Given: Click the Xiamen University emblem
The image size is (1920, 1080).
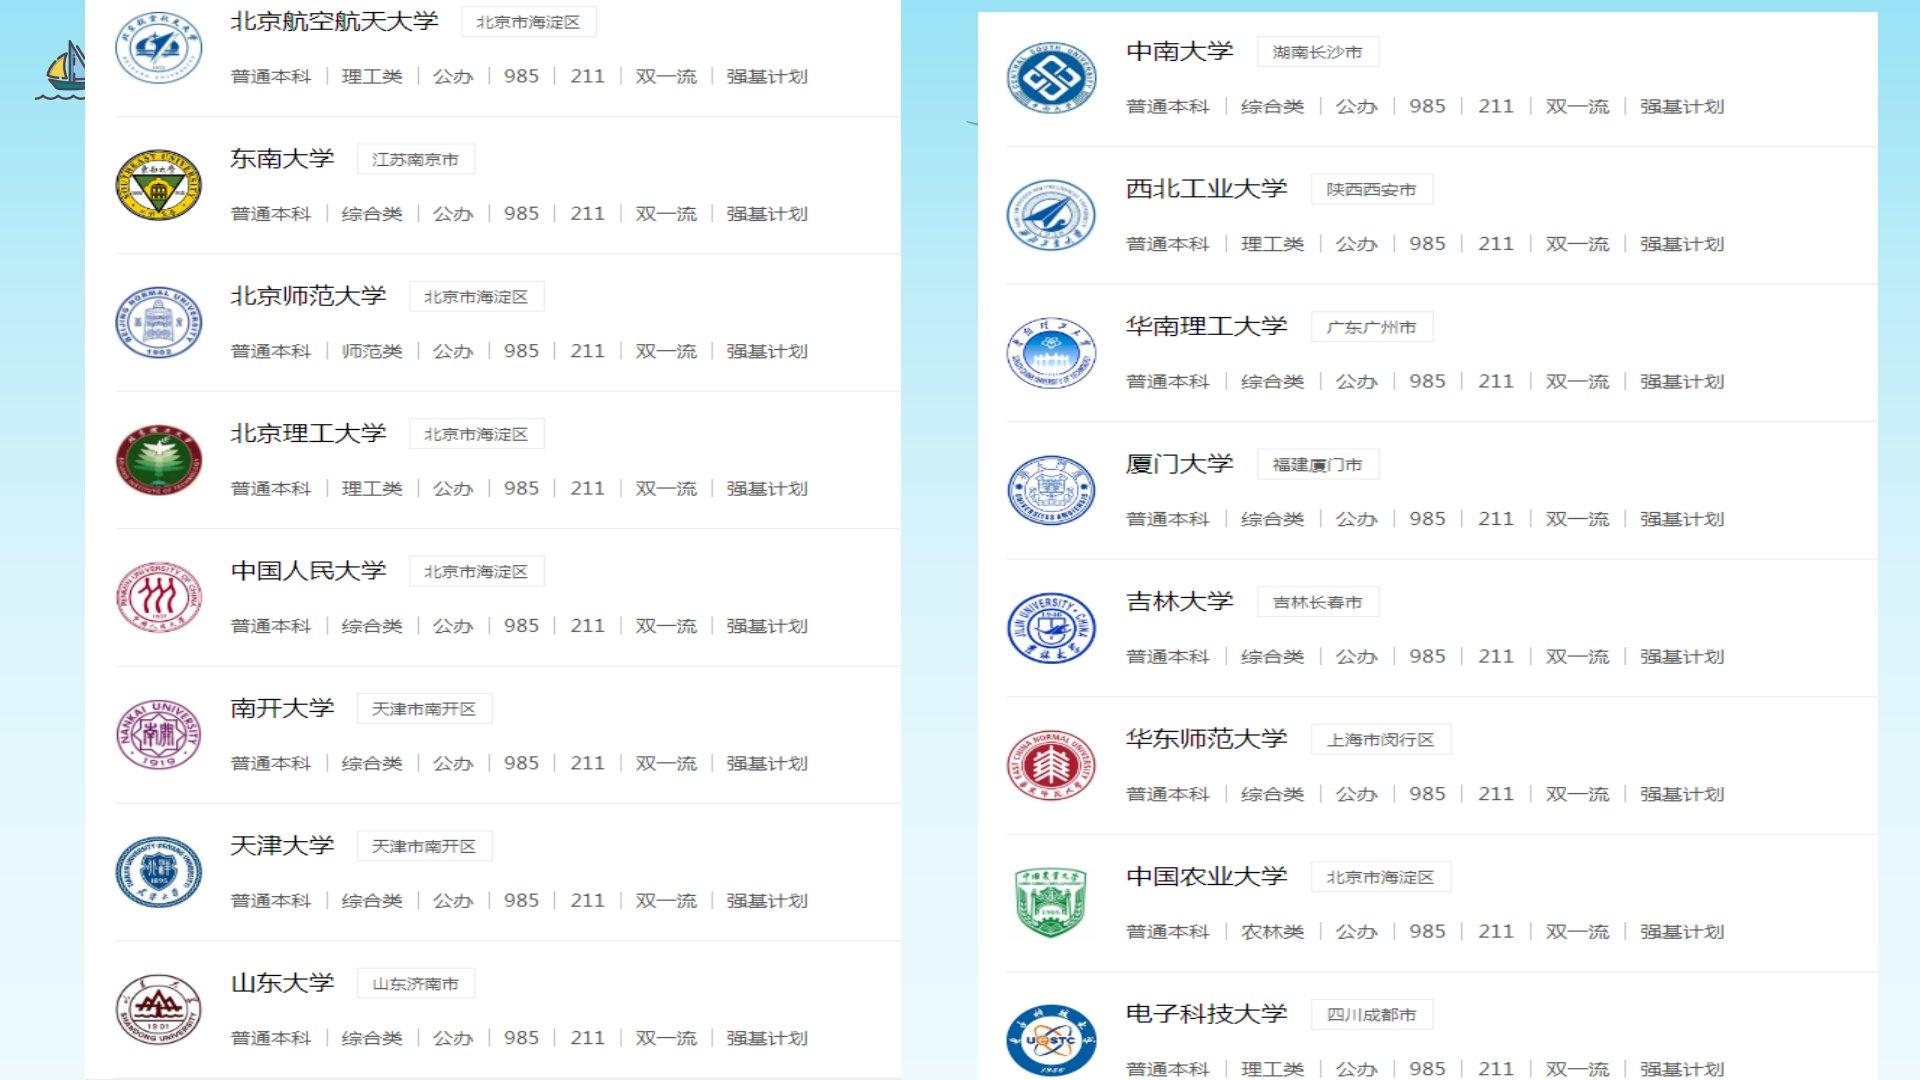Looking at the screenshot, I should (x=1050, y=490).
